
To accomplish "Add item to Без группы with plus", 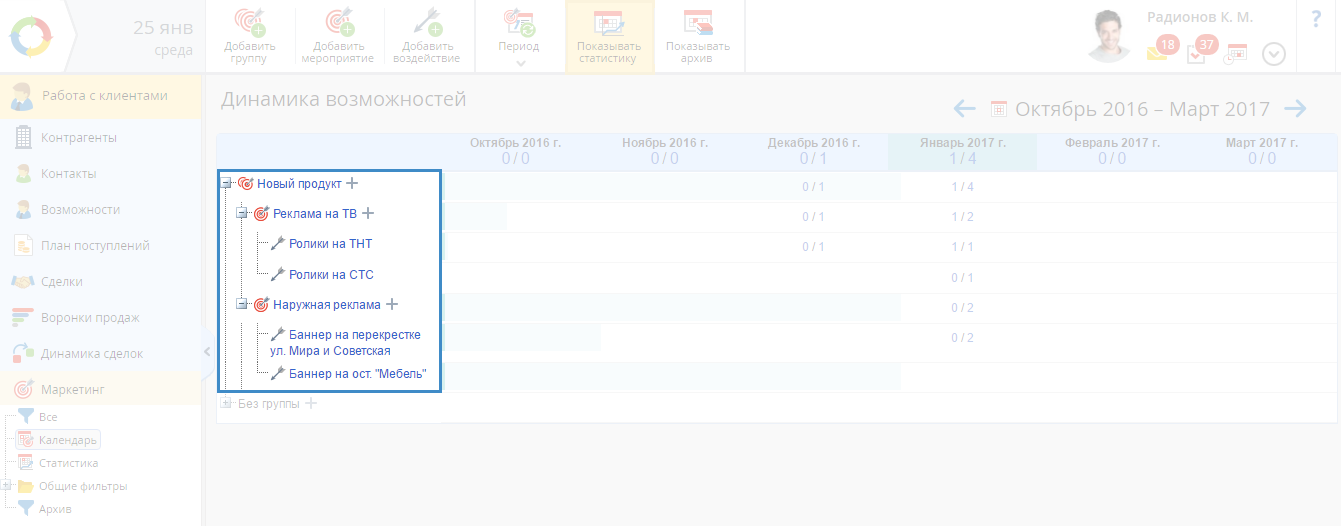I will 310,403.
